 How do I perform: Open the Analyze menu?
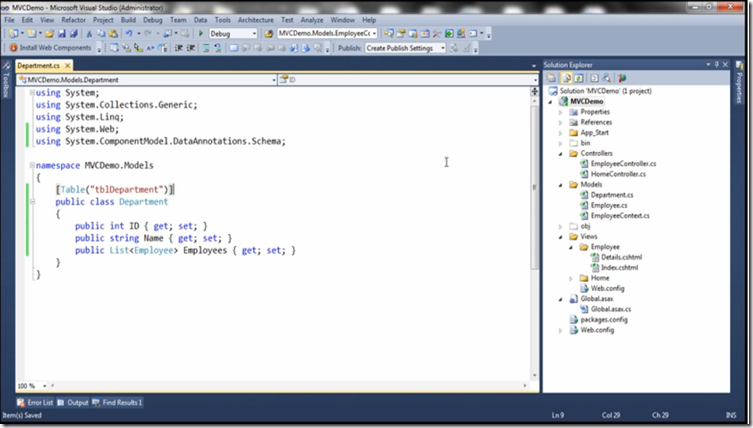(312, 20)
